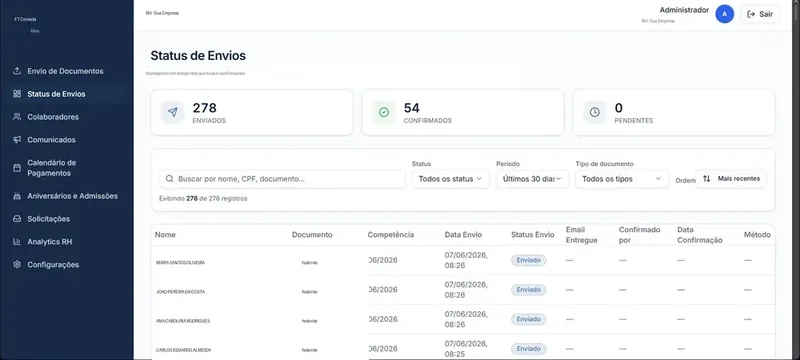Screen dimensions: 800x360
Task: Click the cake icon beside Aniversários e Admissões
Action: 17,196
